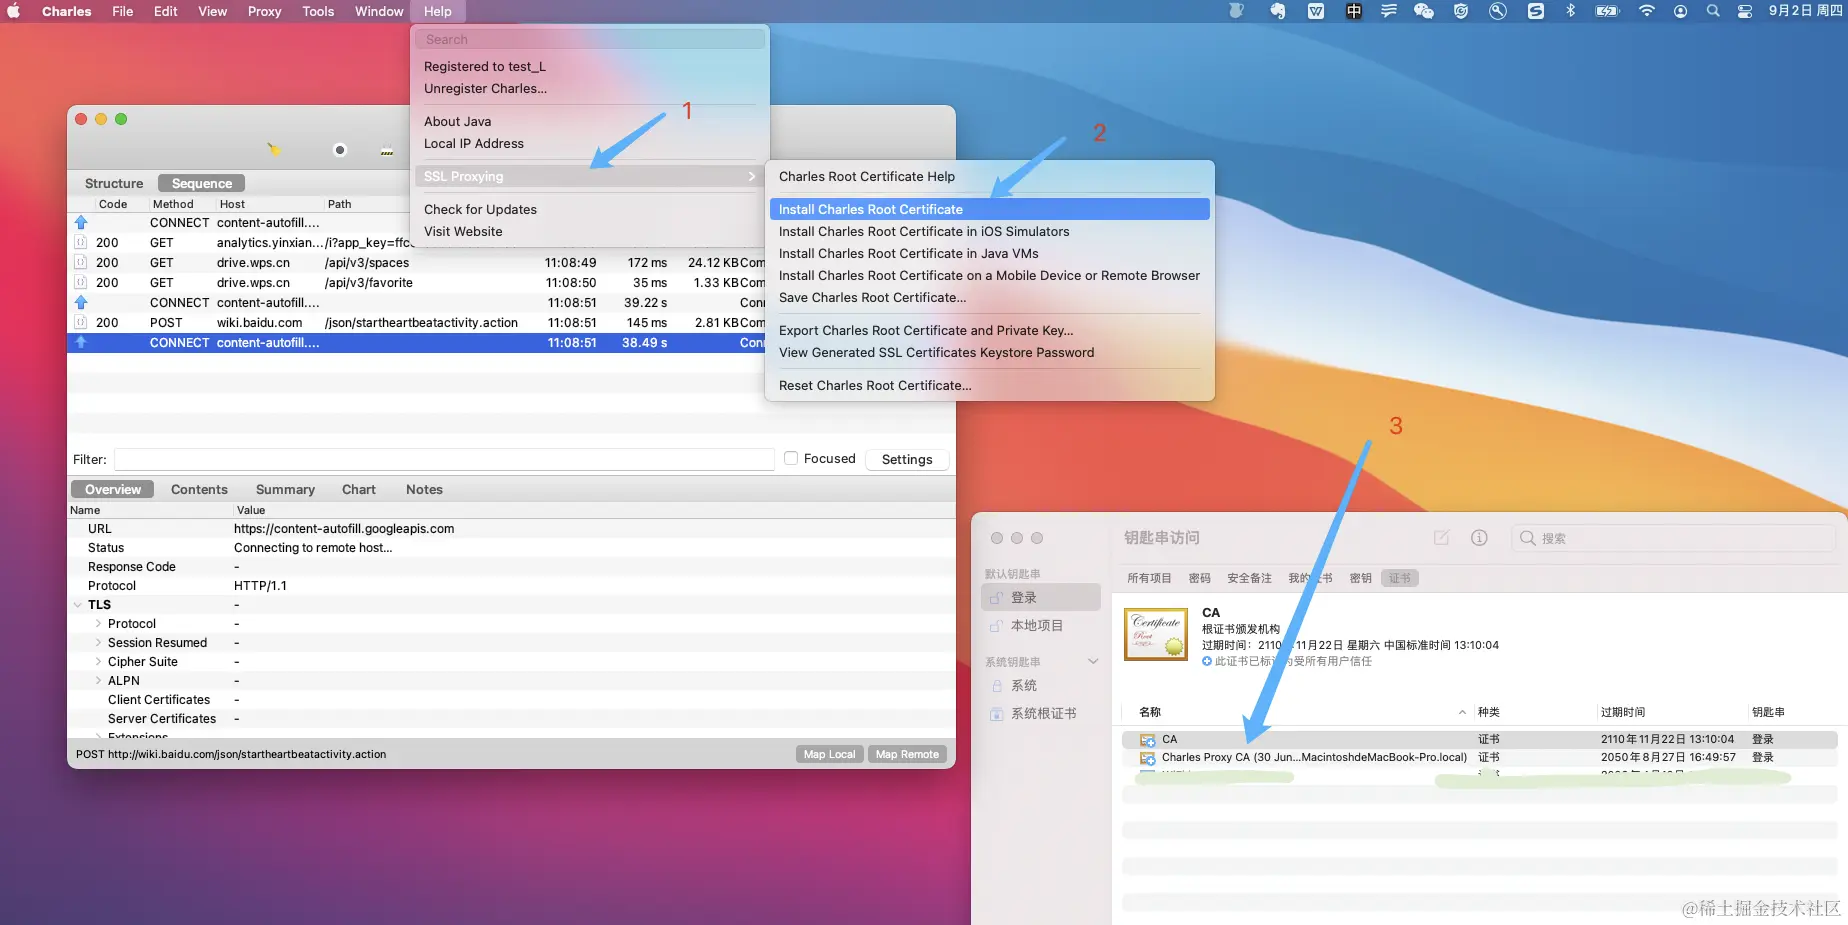Open the Notes tab
Screen dimensions: 1848x925
point(424,490)
